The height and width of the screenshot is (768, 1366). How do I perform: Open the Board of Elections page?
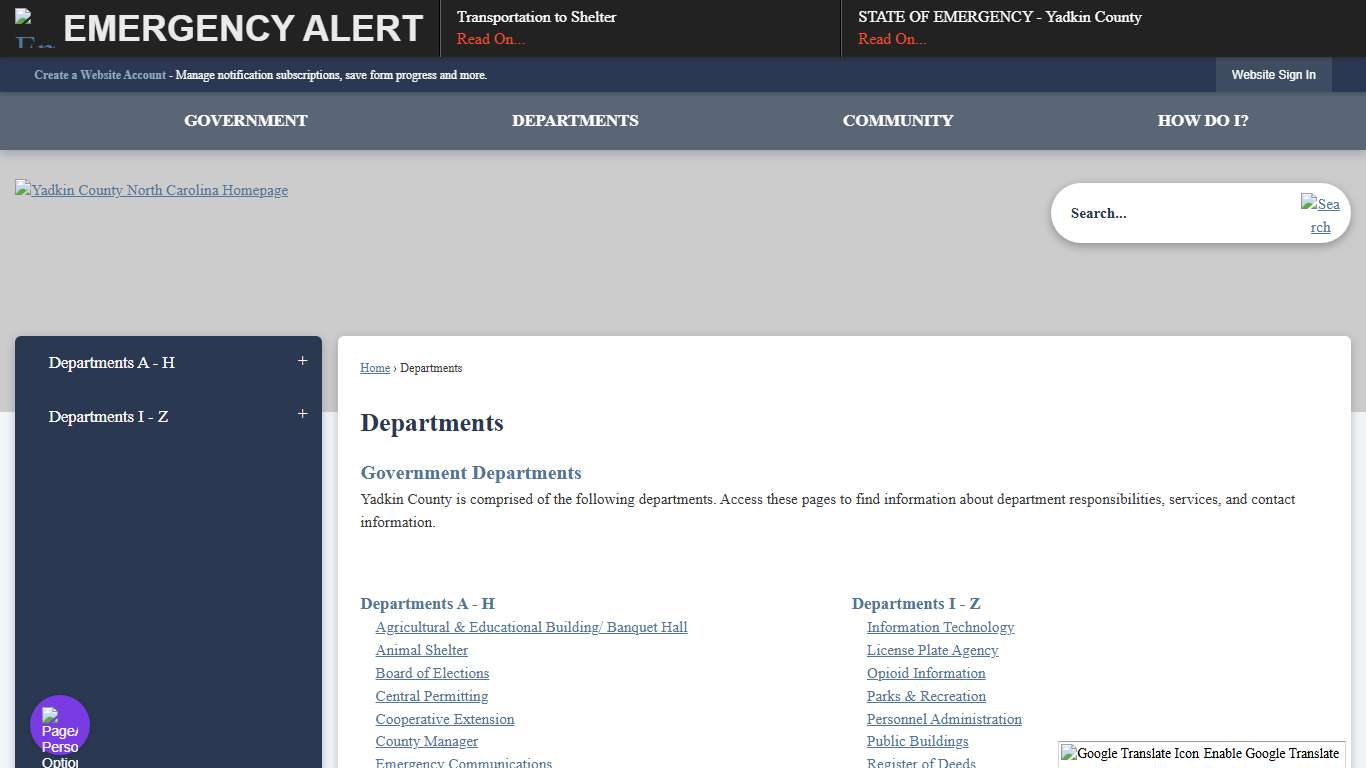[432, 673]
